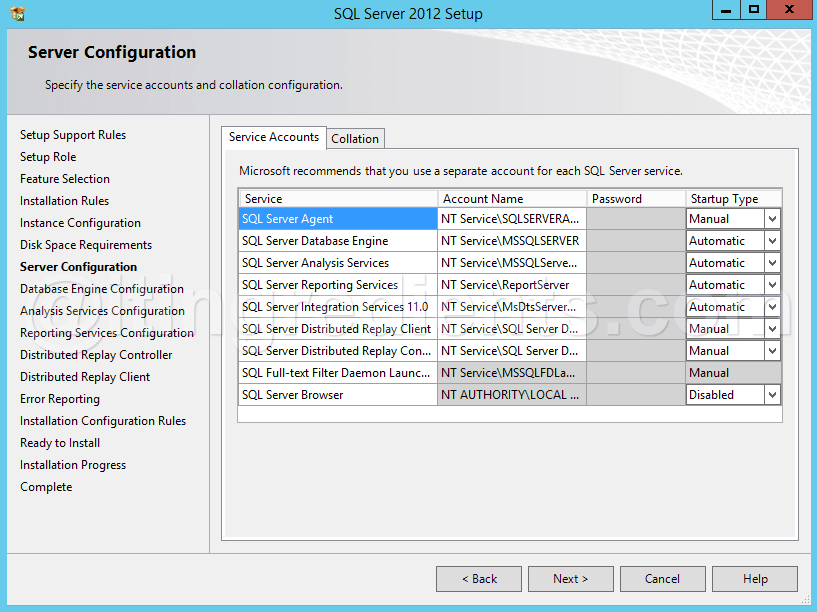Open Reporting Services startup type dropdown
This screenshot has height=612, width=817.
pyautogui.click(x=772, y=285)
